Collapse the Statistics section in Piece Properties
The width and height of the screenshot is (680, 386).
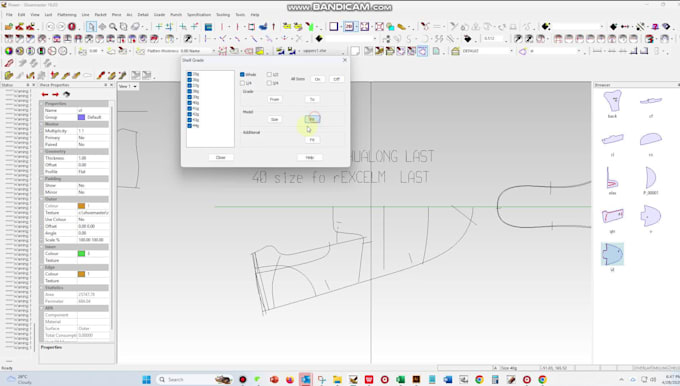pyautogui.click(x=42, y=288)
